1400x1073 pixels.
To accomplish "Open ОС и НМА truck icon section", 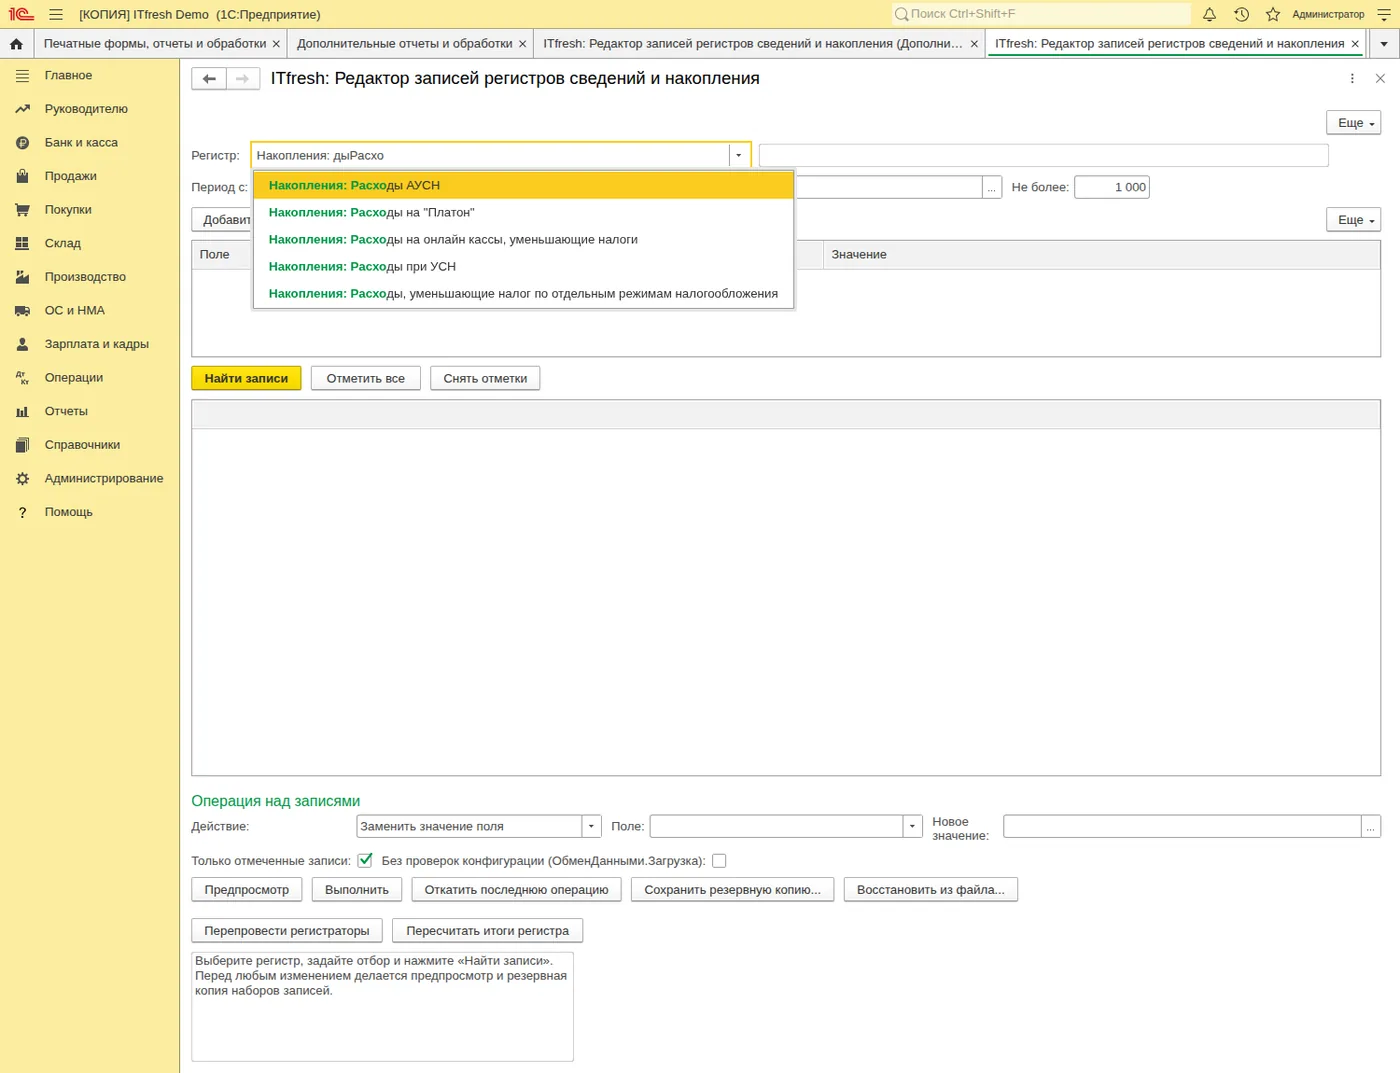I will tap(22, 311).
